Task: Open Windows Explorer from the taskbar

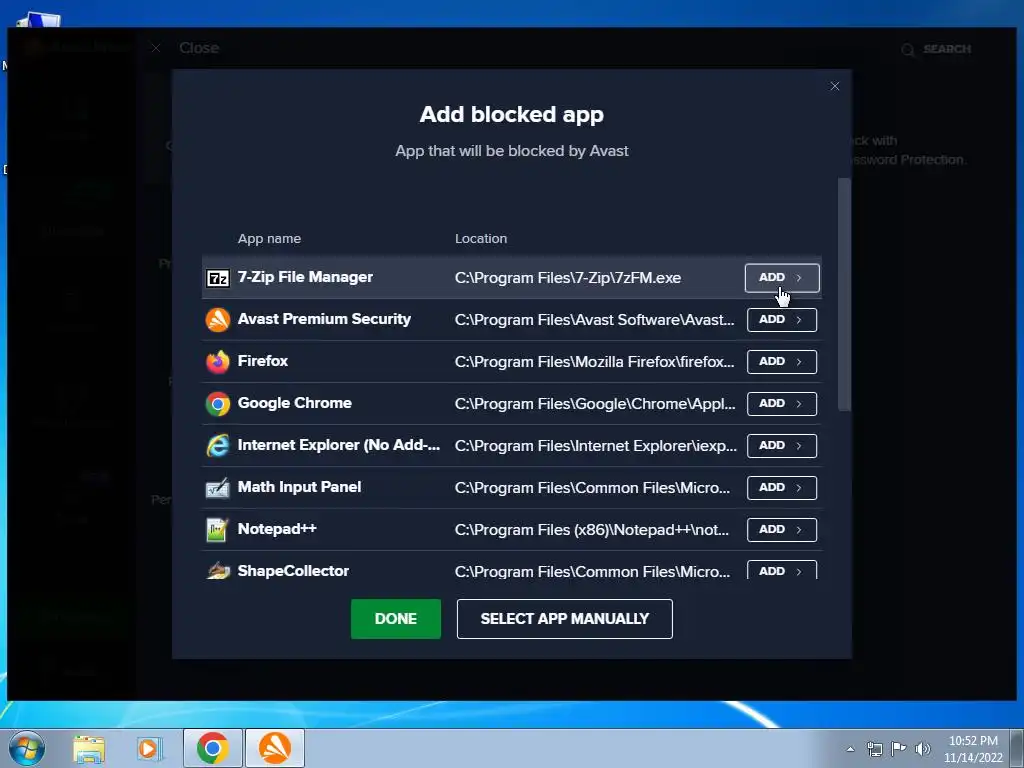Action: pos(89,748)
